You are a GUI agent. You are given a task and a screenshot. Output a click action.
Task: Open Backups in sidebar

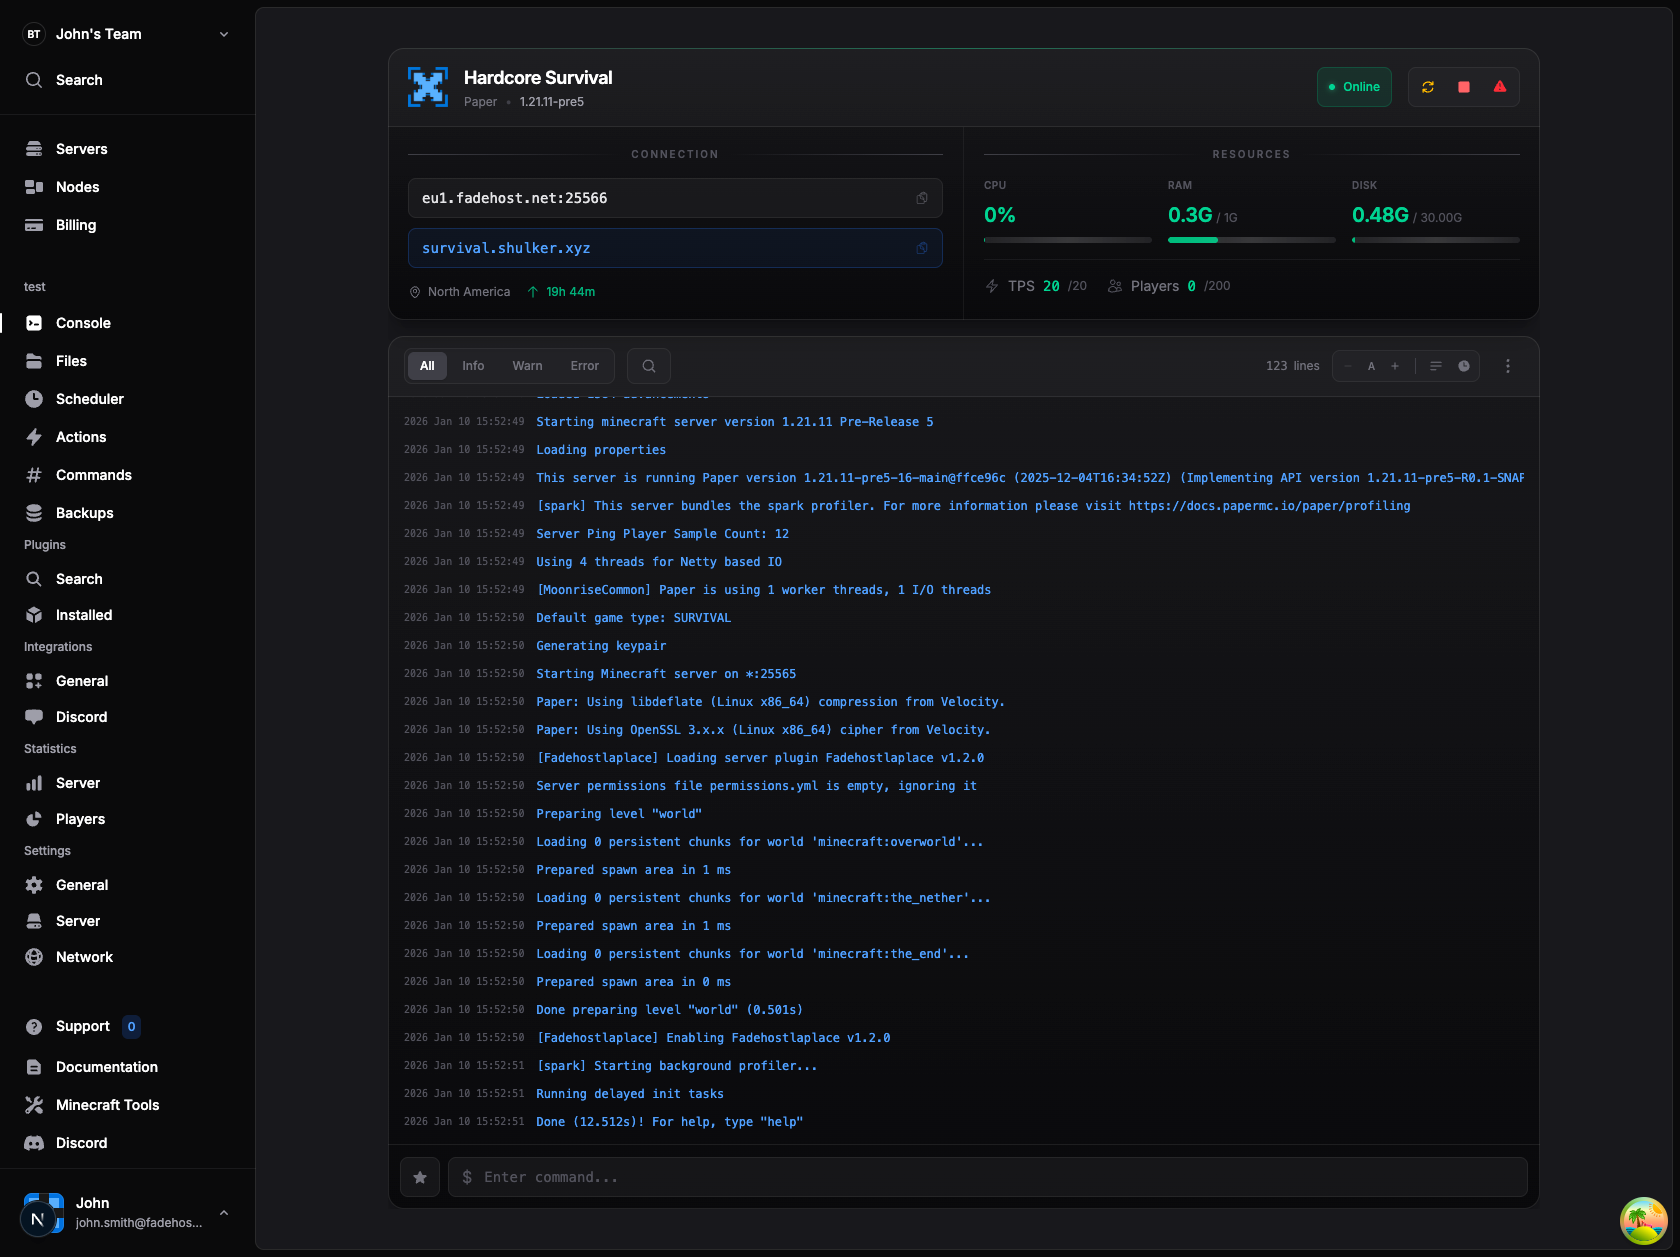[x=127, y=513]
